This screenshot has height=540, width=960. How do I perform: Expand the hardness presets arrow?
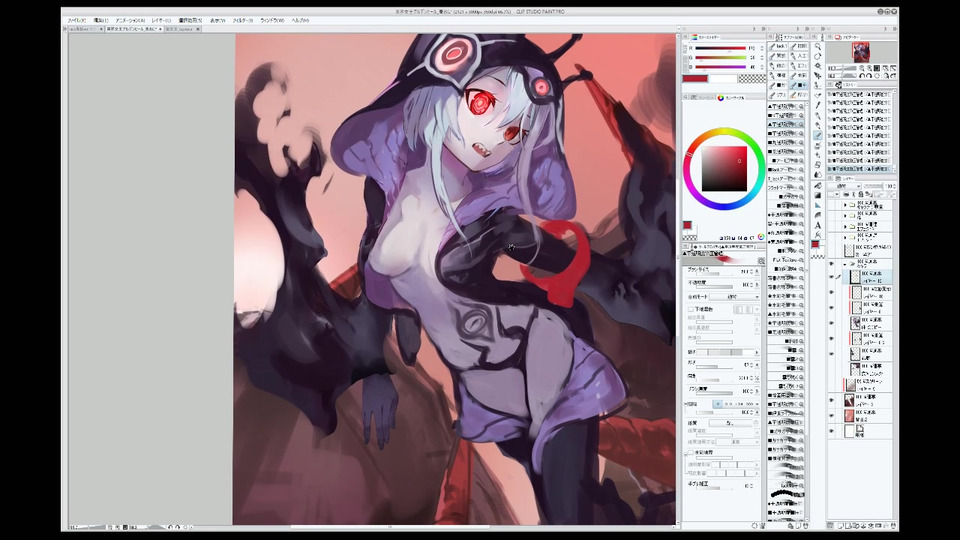pyautogui.click(x=757, y=352)
